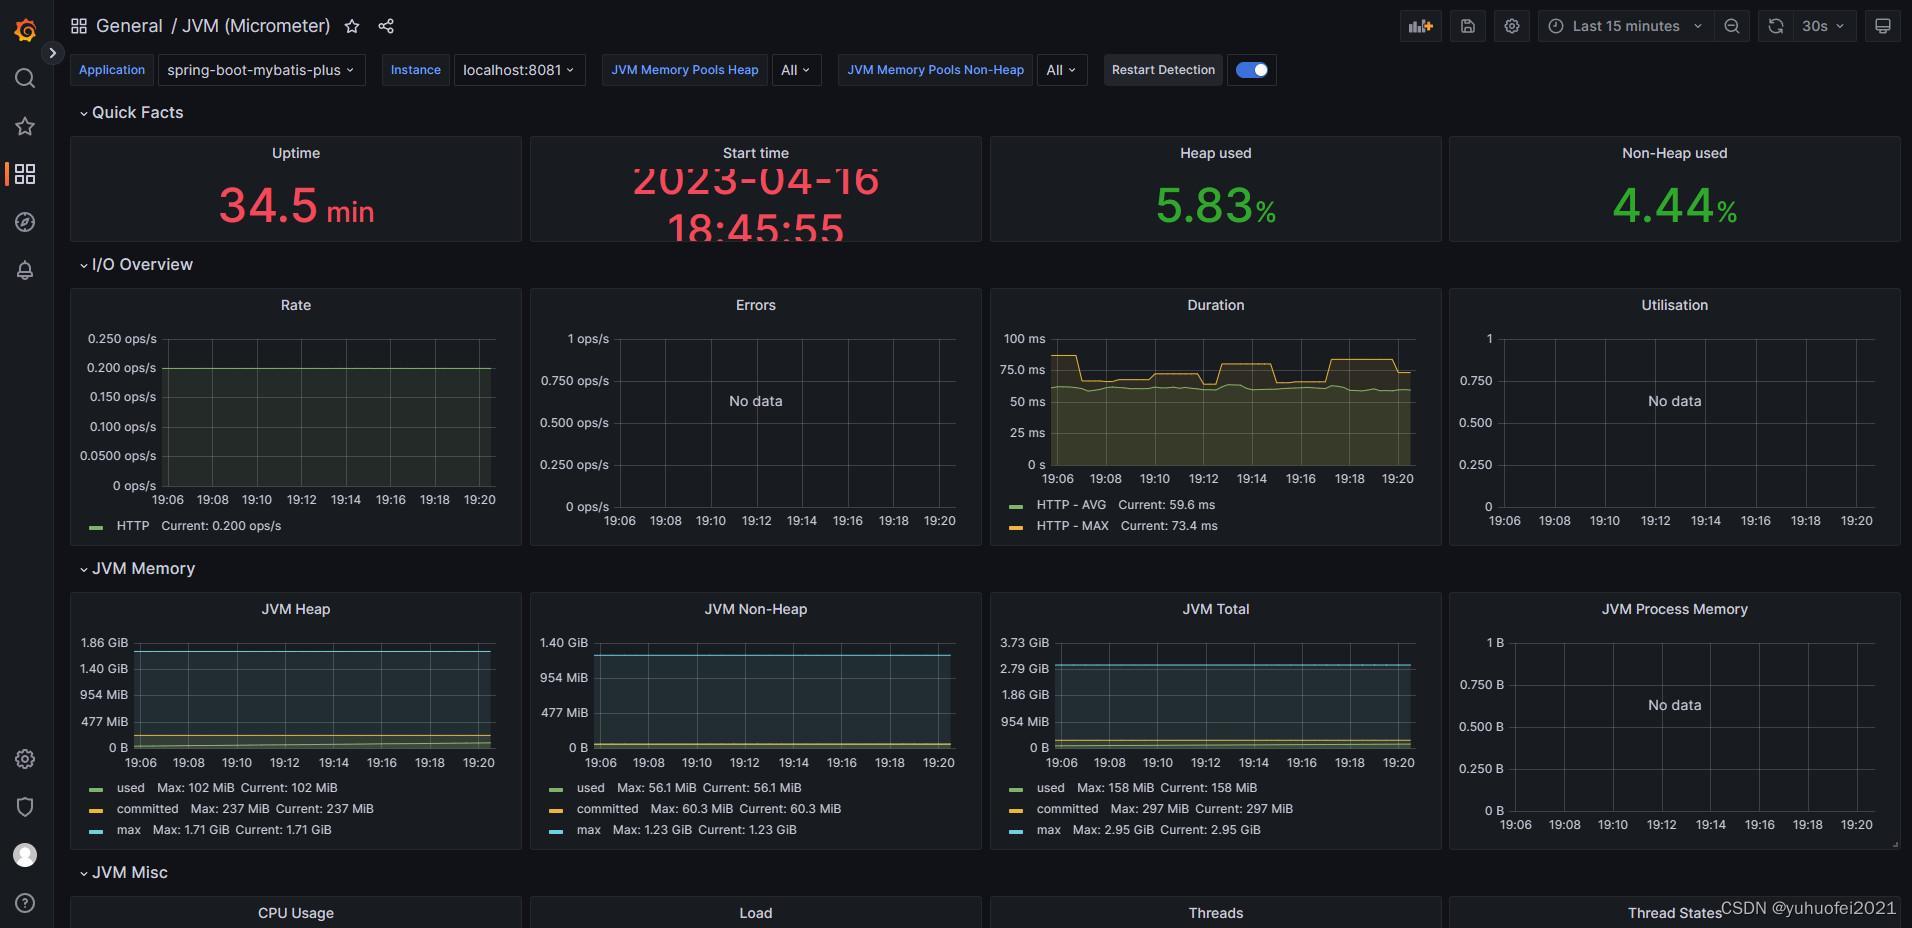Viewport: 1912px width, 928px height.
Task: Open dashboard settings gear in toolbar
Action: pyautogui.click(x=1512, y=26)
